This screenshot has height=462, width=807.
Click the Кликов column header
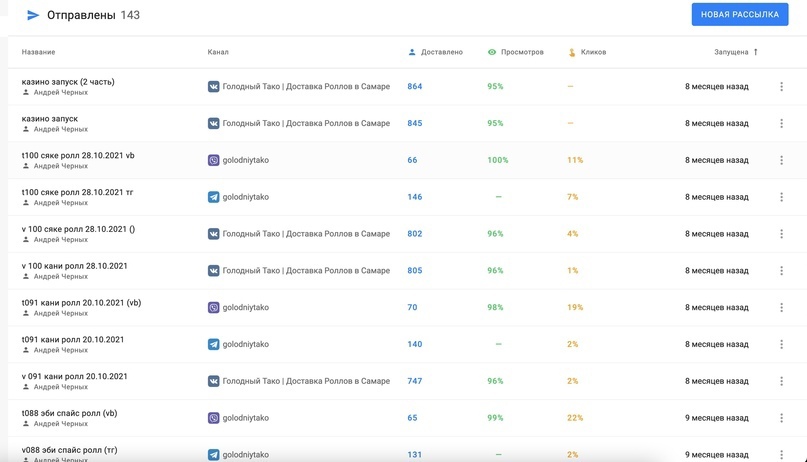pyautogui.click(x=593, y=52)
